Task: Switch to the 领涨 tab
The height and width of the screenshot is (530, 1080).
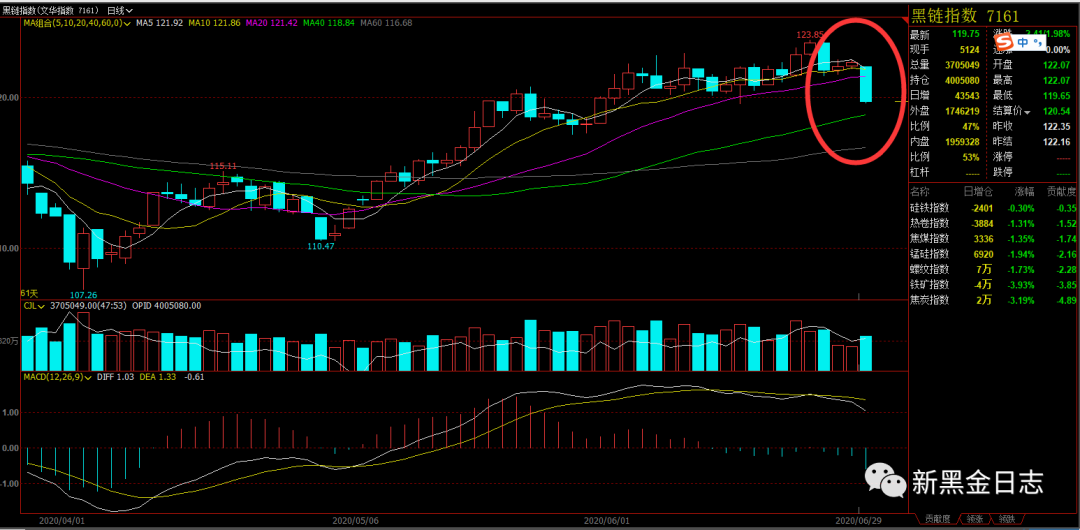Action: 973,518
